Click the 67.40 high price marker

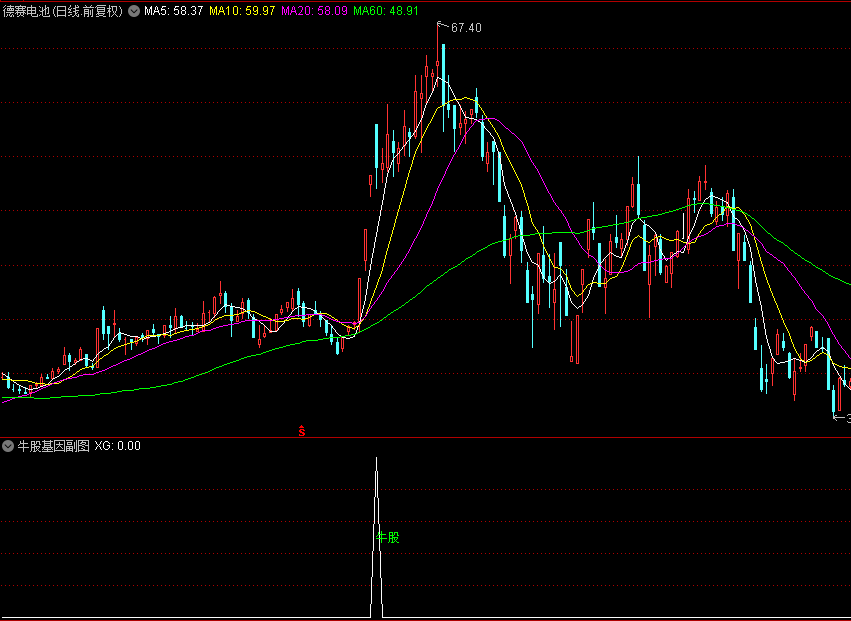coord(466,28)
